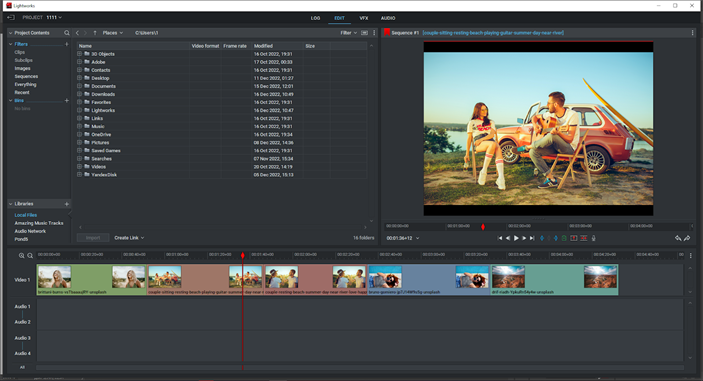Open the Audio Network library

point(30,231)
